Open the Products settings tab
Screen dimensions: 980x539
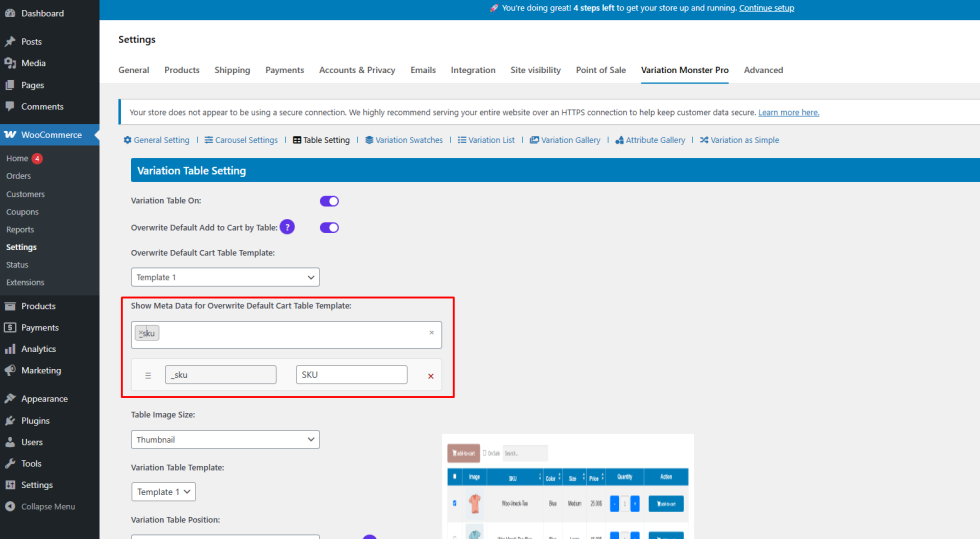(182, 70)
